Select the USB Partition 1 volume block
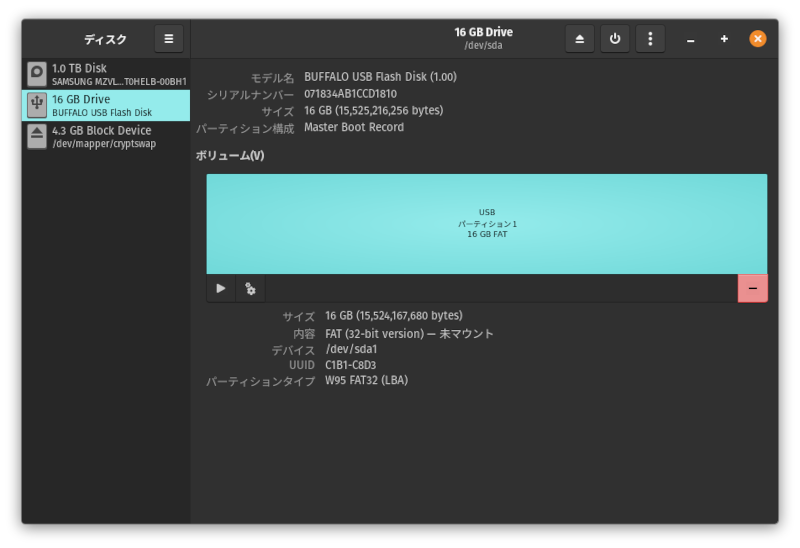 pos(487,223)
